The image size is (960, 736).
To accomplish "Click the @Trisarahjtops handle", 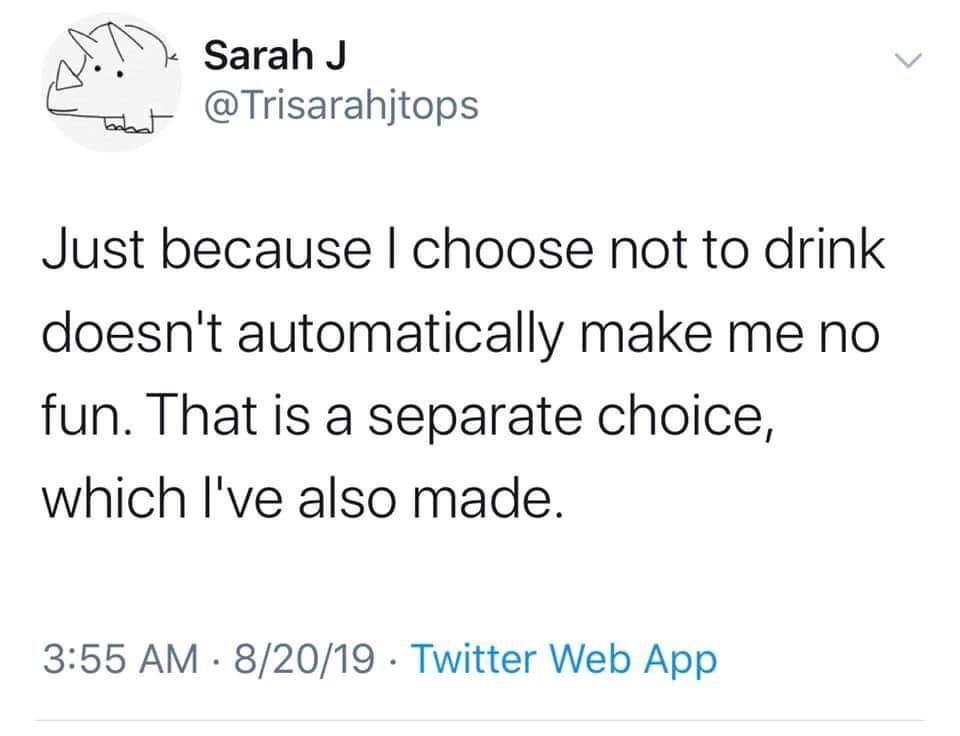I will pos(340,104).
